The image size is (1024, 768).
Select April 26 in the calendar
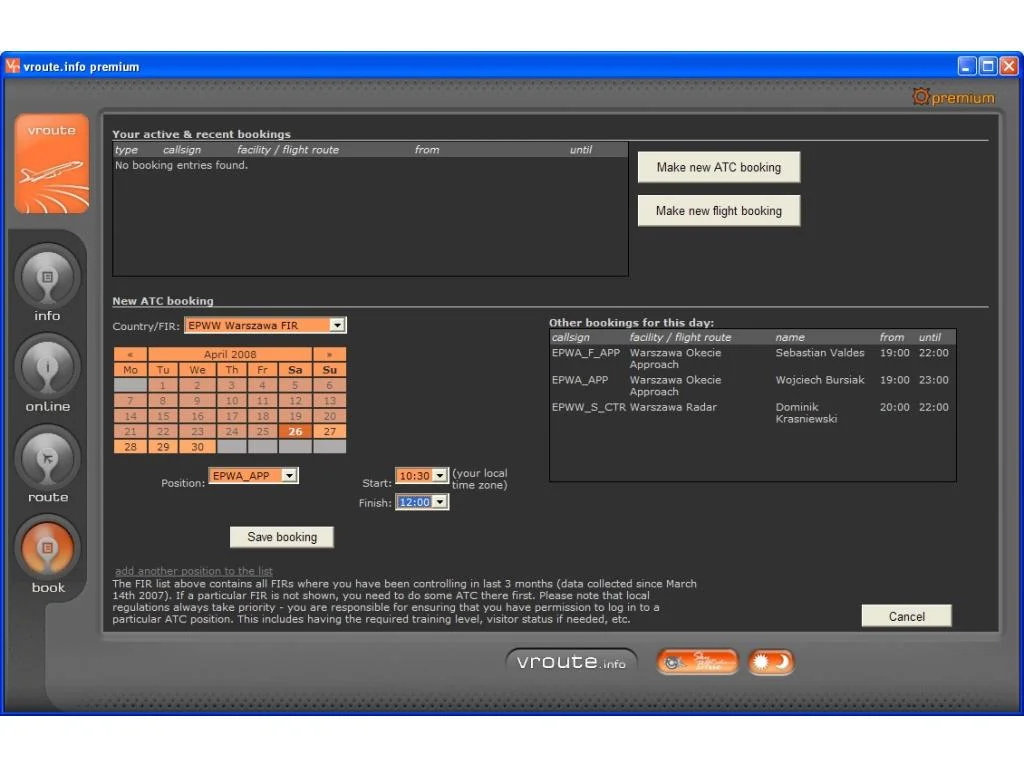295,431
